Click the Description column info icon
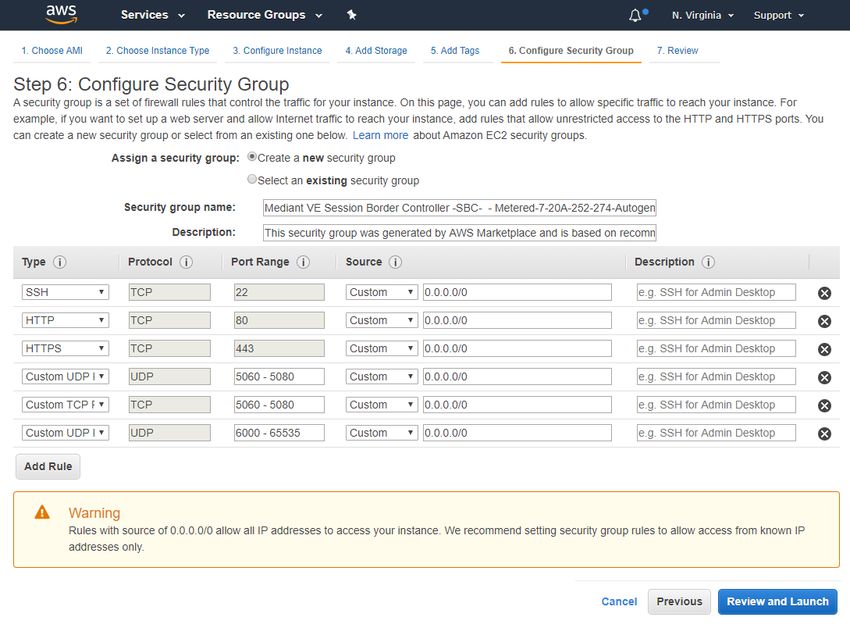This screenshot has height=628, width=850. click(708, 262)
